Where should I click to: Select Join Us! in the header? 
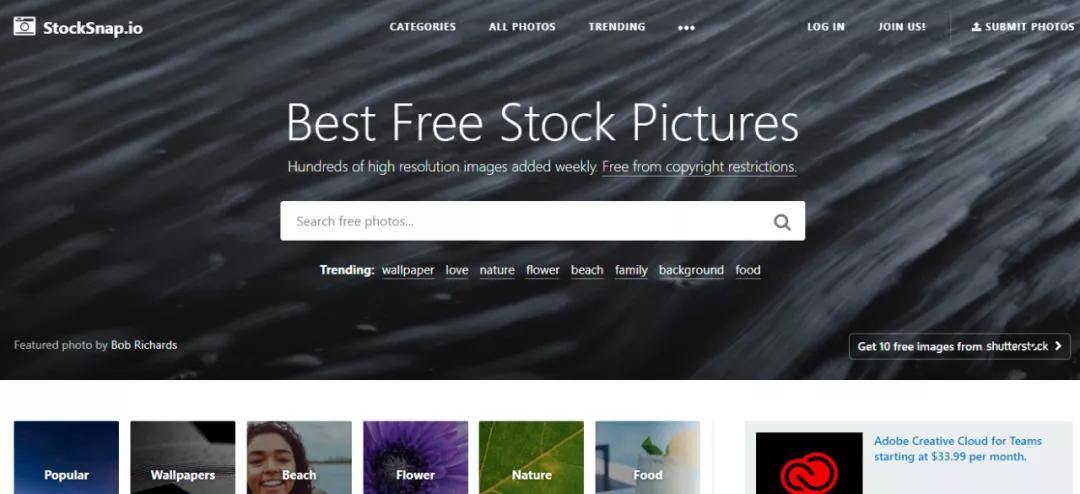(902, 27)
